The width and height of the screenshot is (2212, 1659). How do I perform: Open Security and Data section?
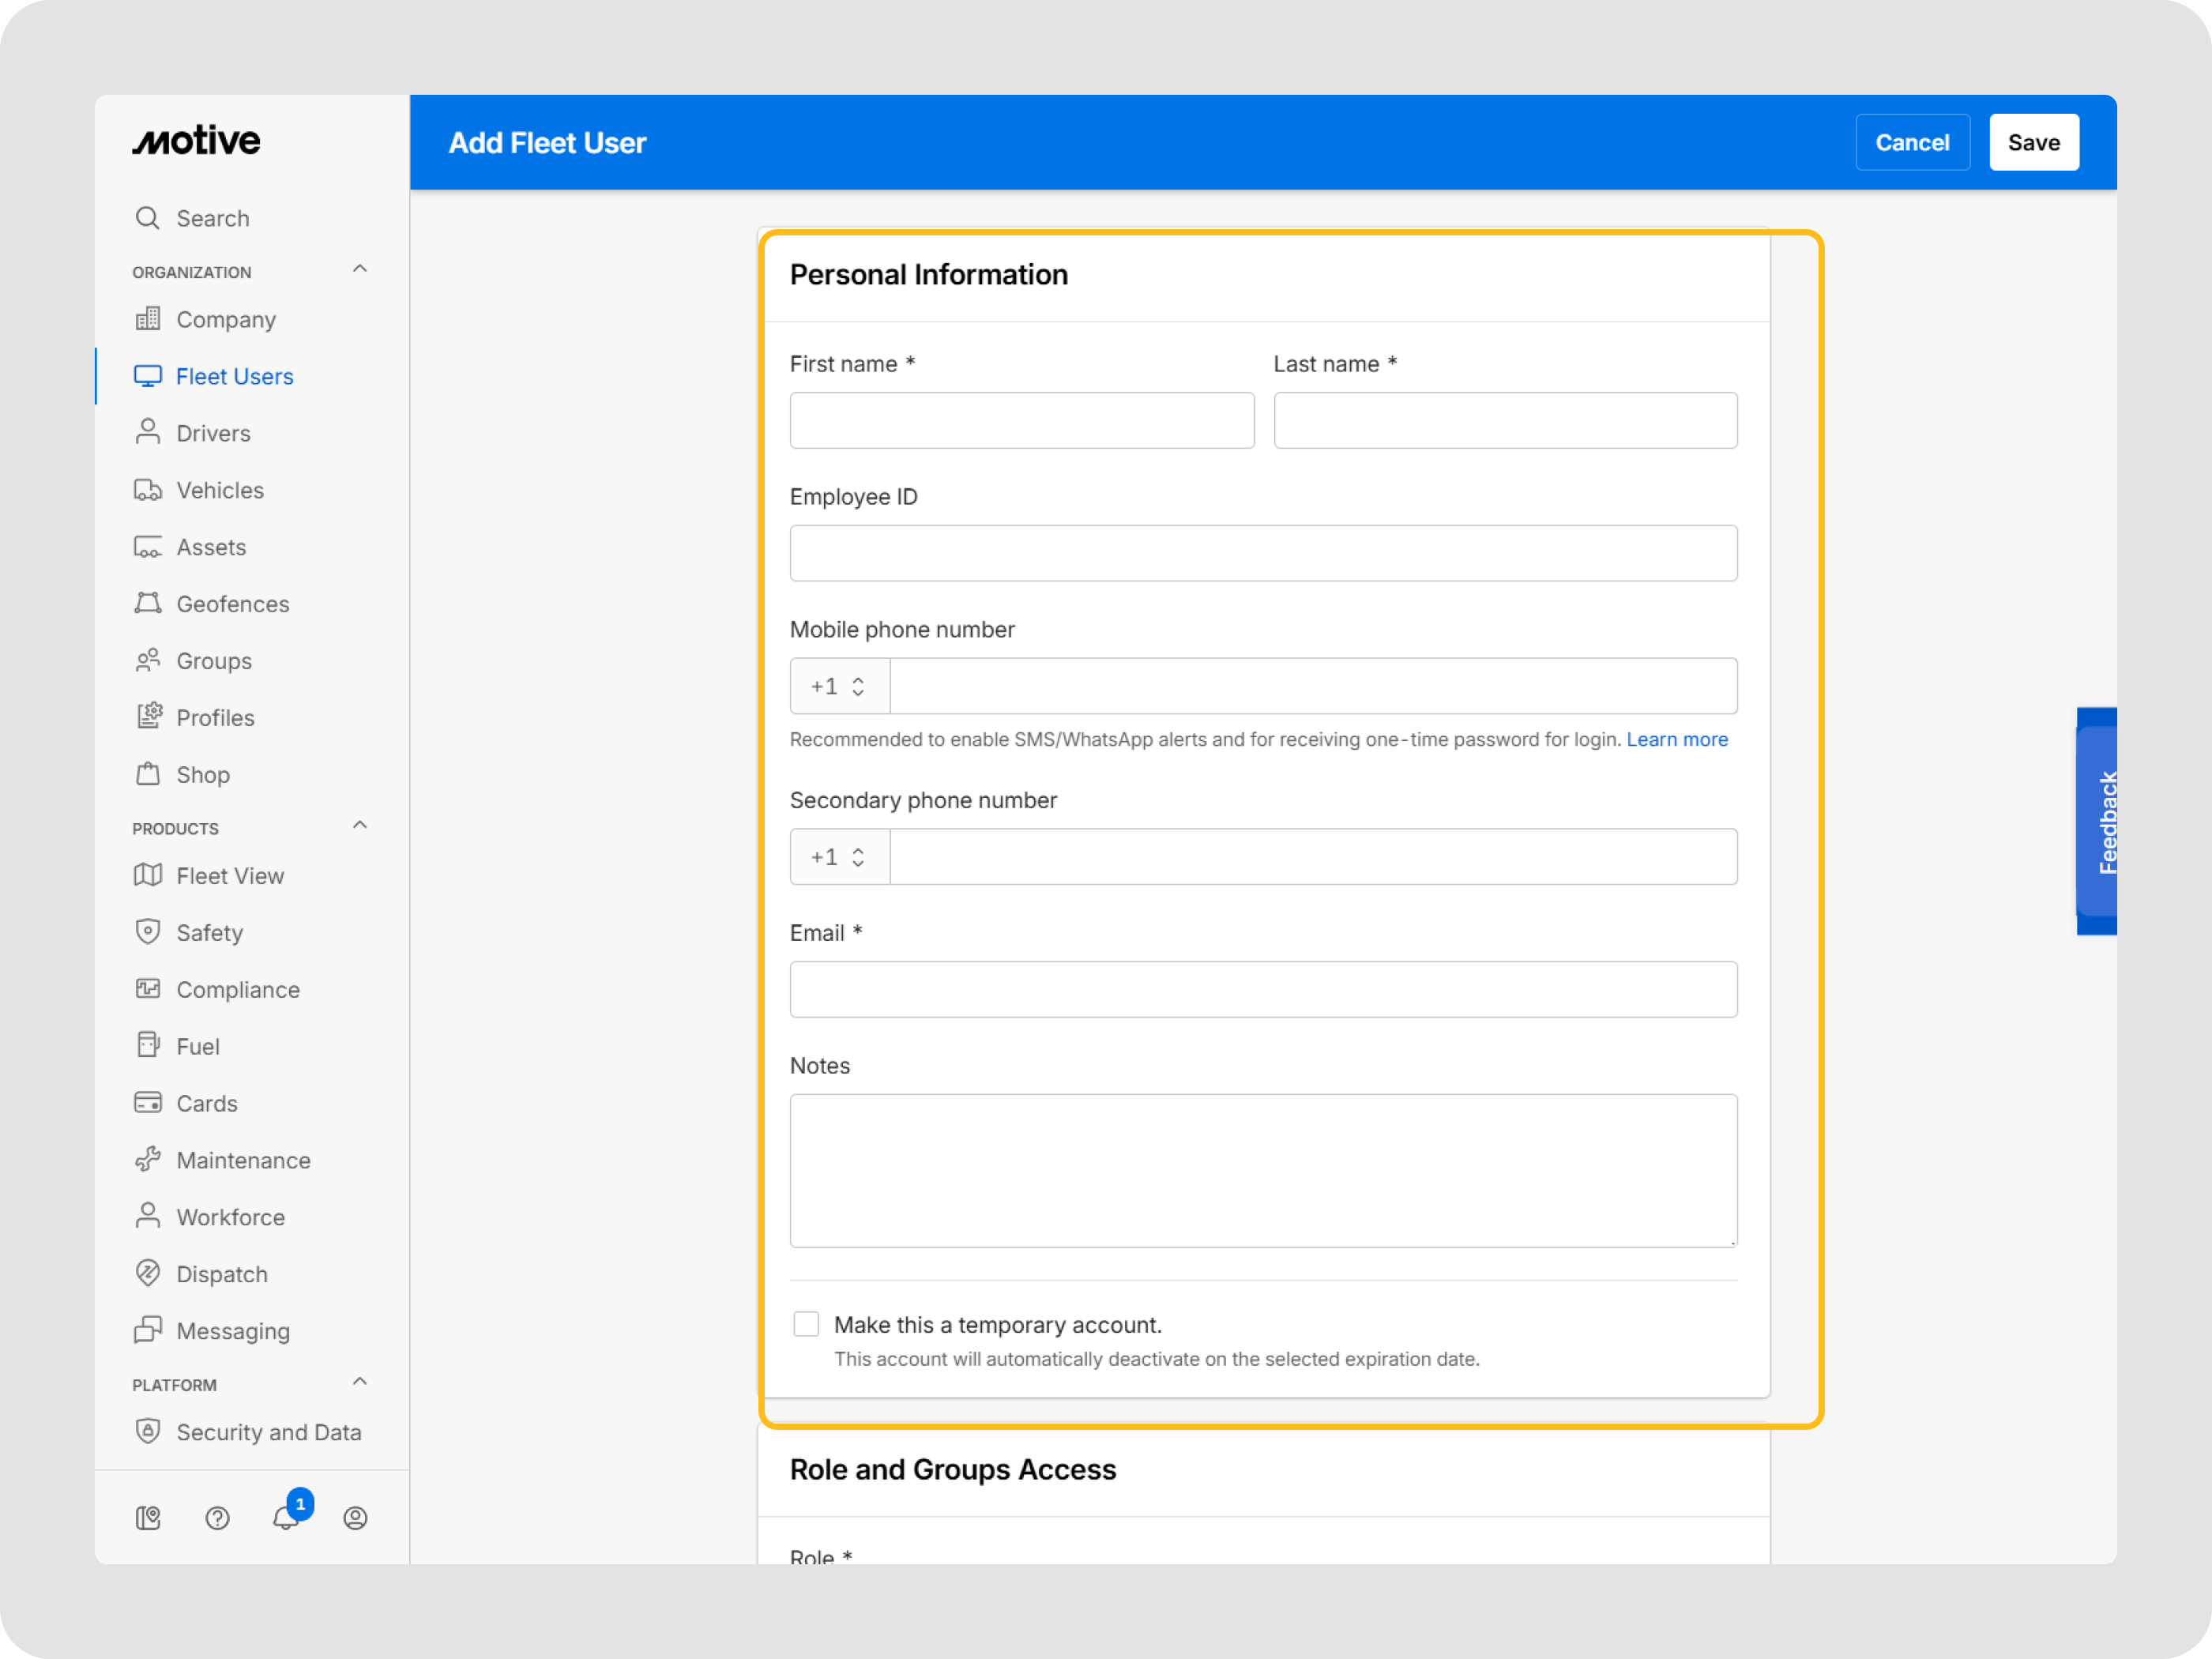coord(268,1431)
